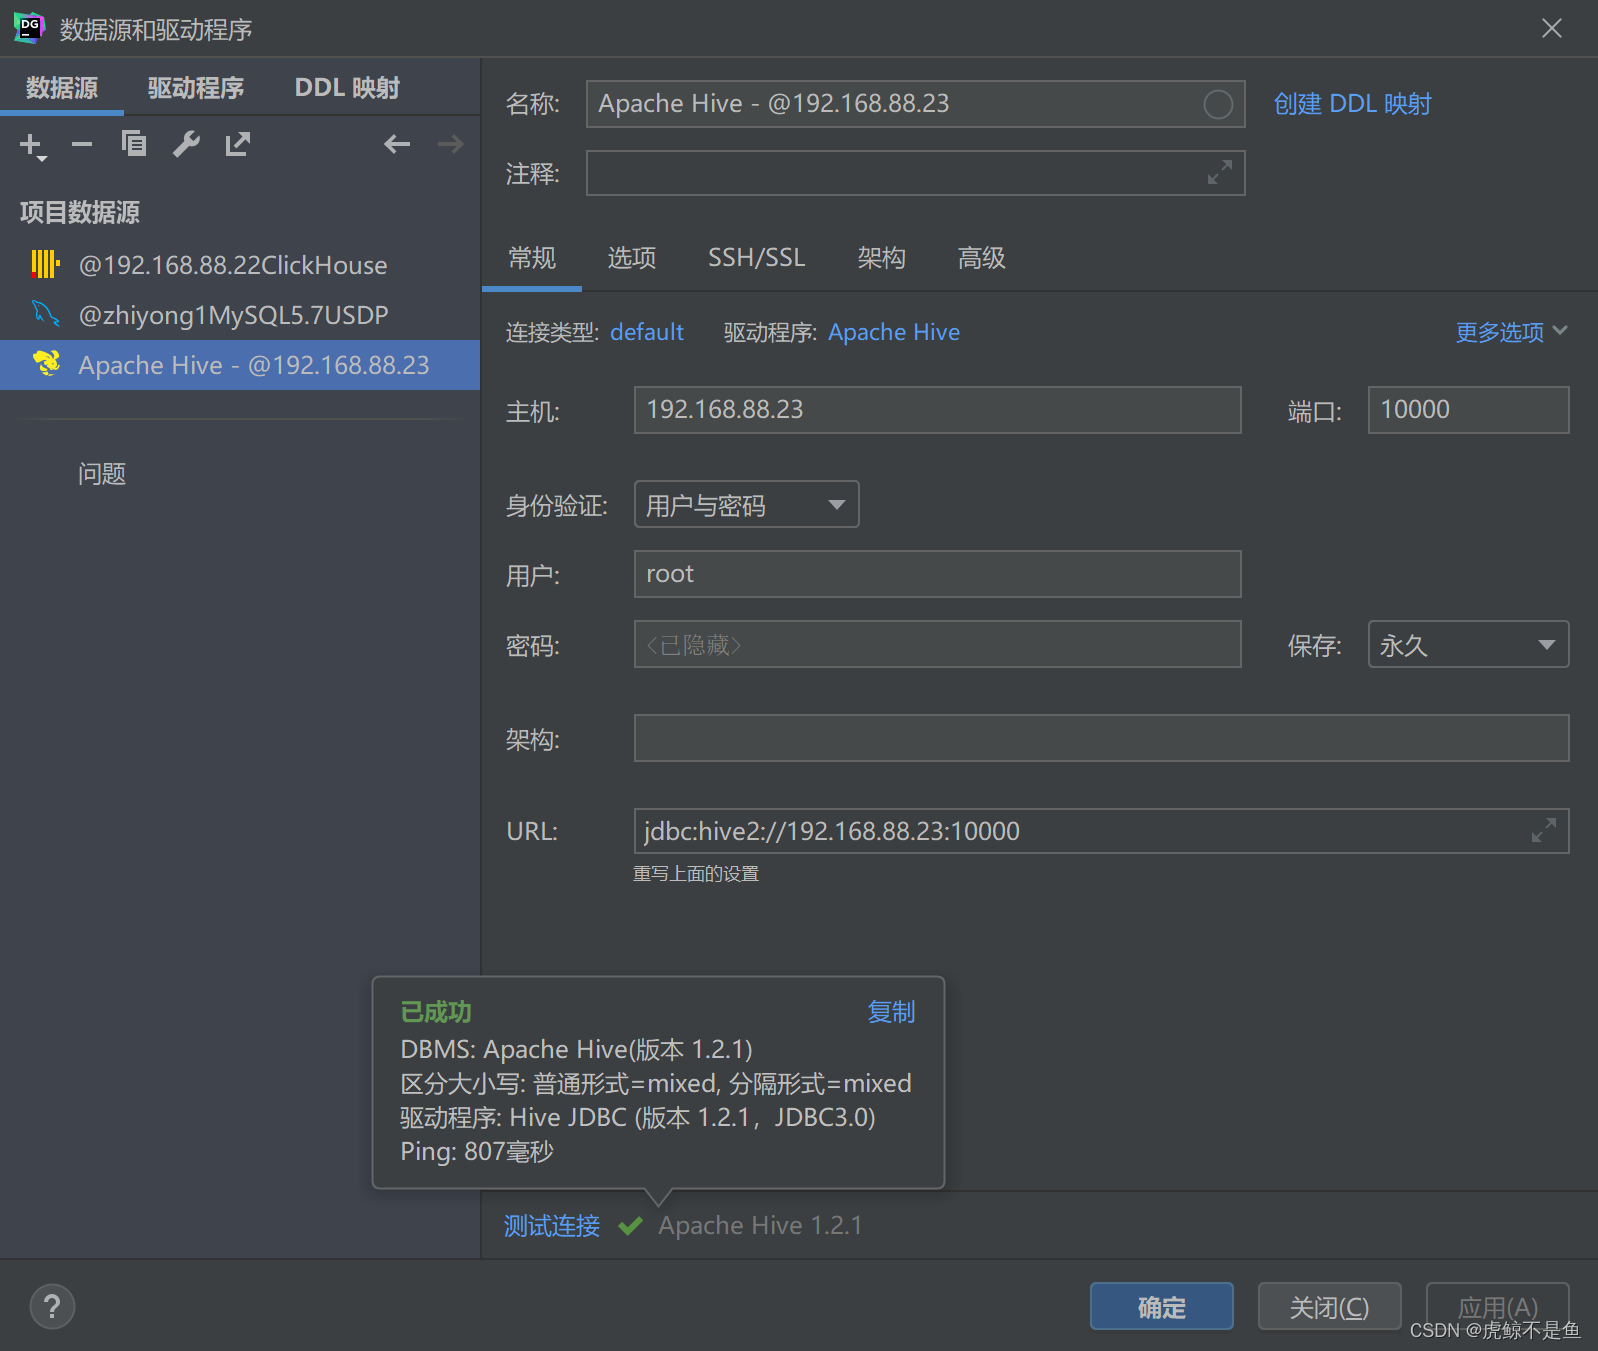Image resolution: width=1598 pixels, height=1351 pixels.
Task: Click the Ping: 807毫秒 line
Action: (477, 1152)
